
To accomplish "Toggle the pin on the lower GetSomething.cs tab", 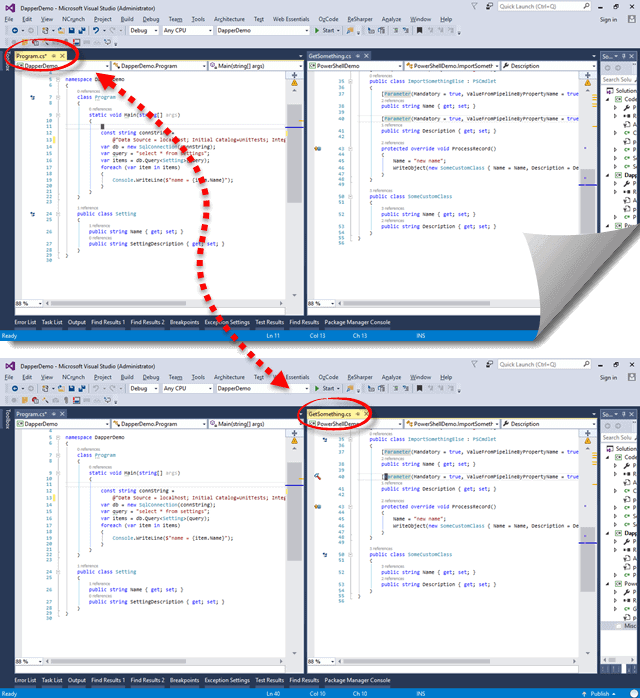I will click(358, 413).
